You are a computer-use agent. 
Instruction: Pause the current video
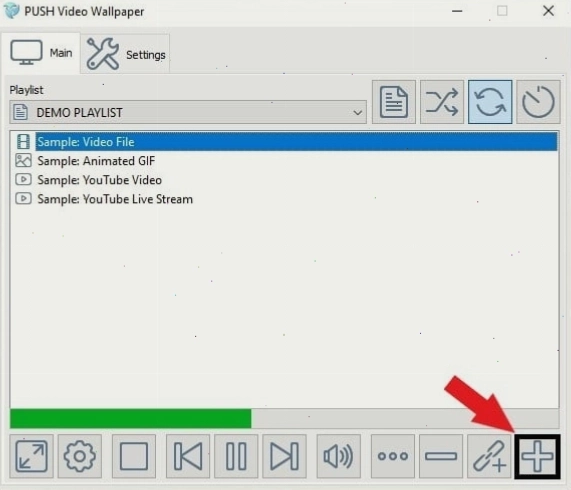[x=236, y=456]
